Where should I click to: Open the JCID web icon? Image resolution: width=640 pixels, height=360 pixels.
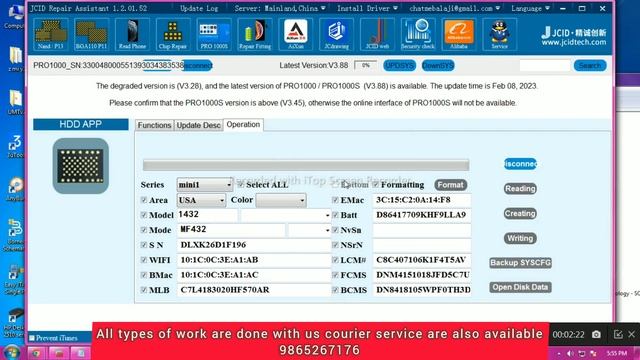click(x=377, y=34)
